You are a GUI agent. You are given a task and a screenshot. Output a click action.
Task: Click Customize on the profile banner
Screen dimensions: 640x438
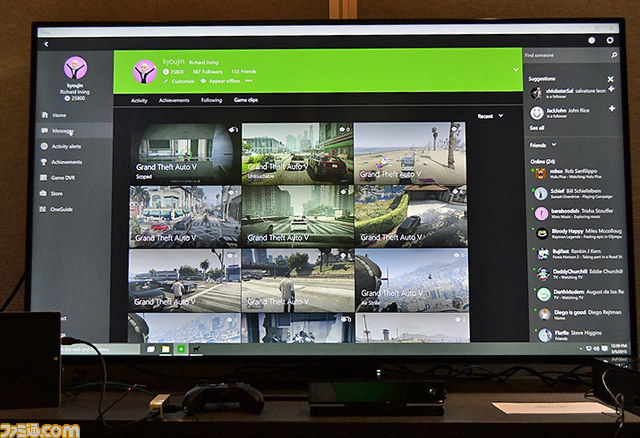pos(179,81)
